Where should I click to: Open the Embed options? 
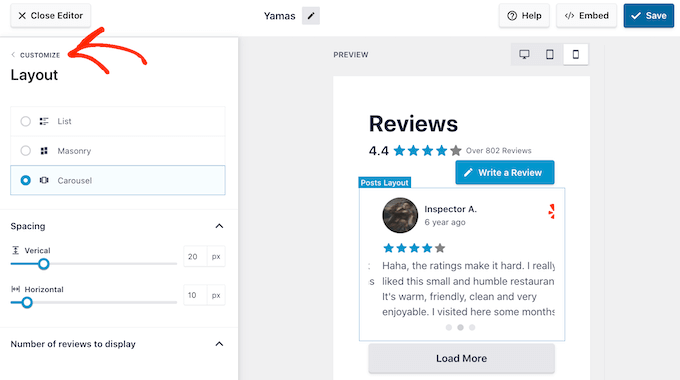[x=586, y=16]
